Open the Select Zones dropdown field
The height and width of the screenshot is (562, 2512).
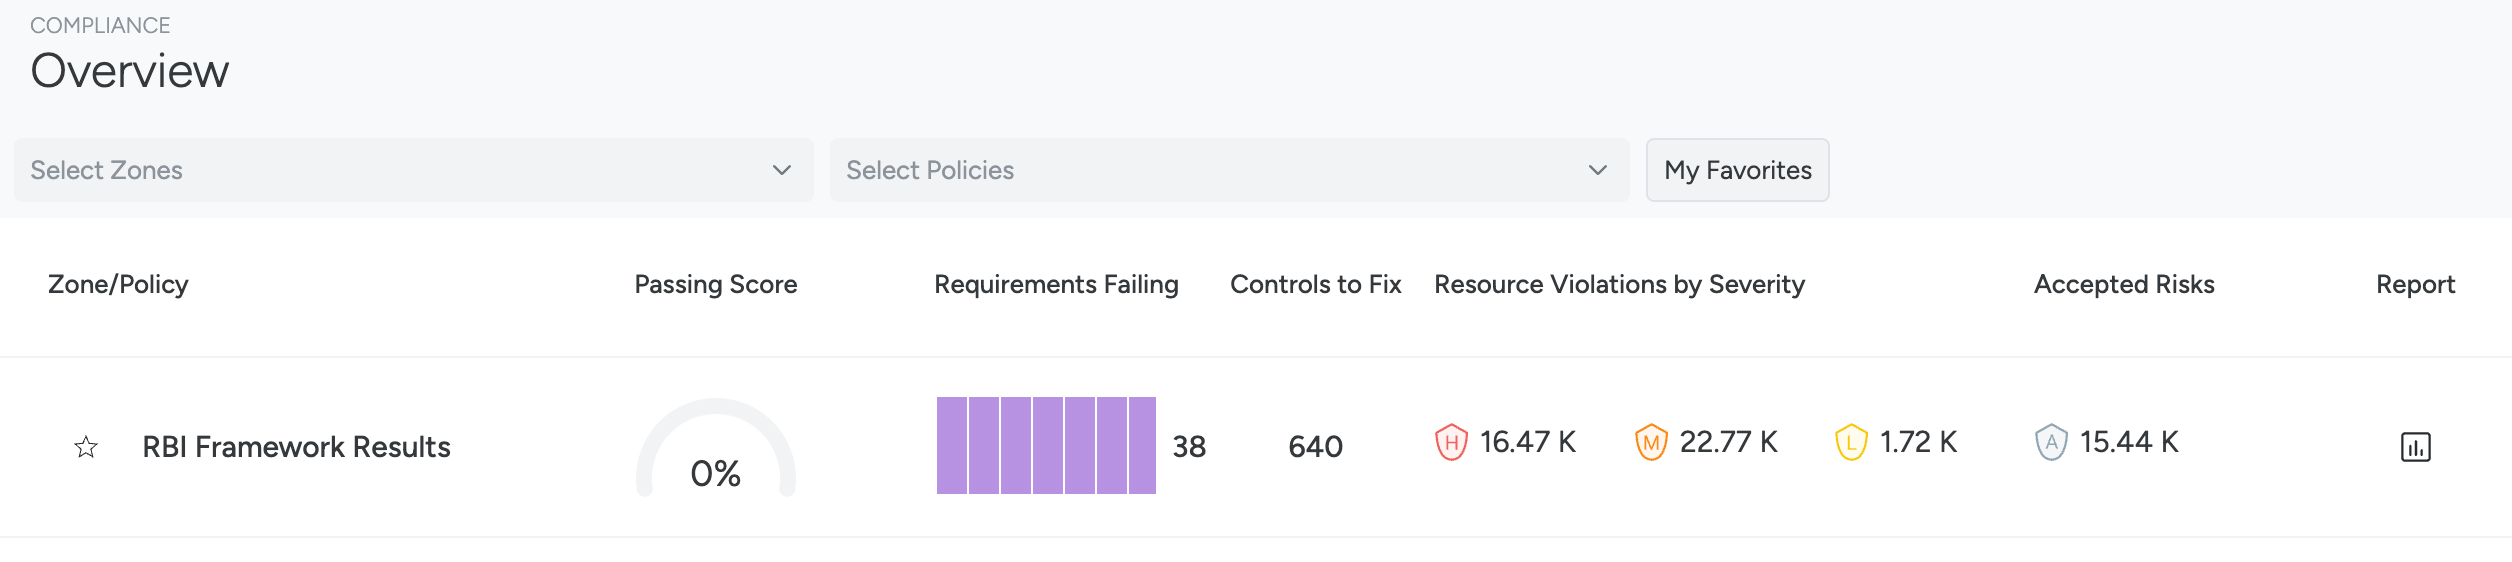[x=414, y=170]
